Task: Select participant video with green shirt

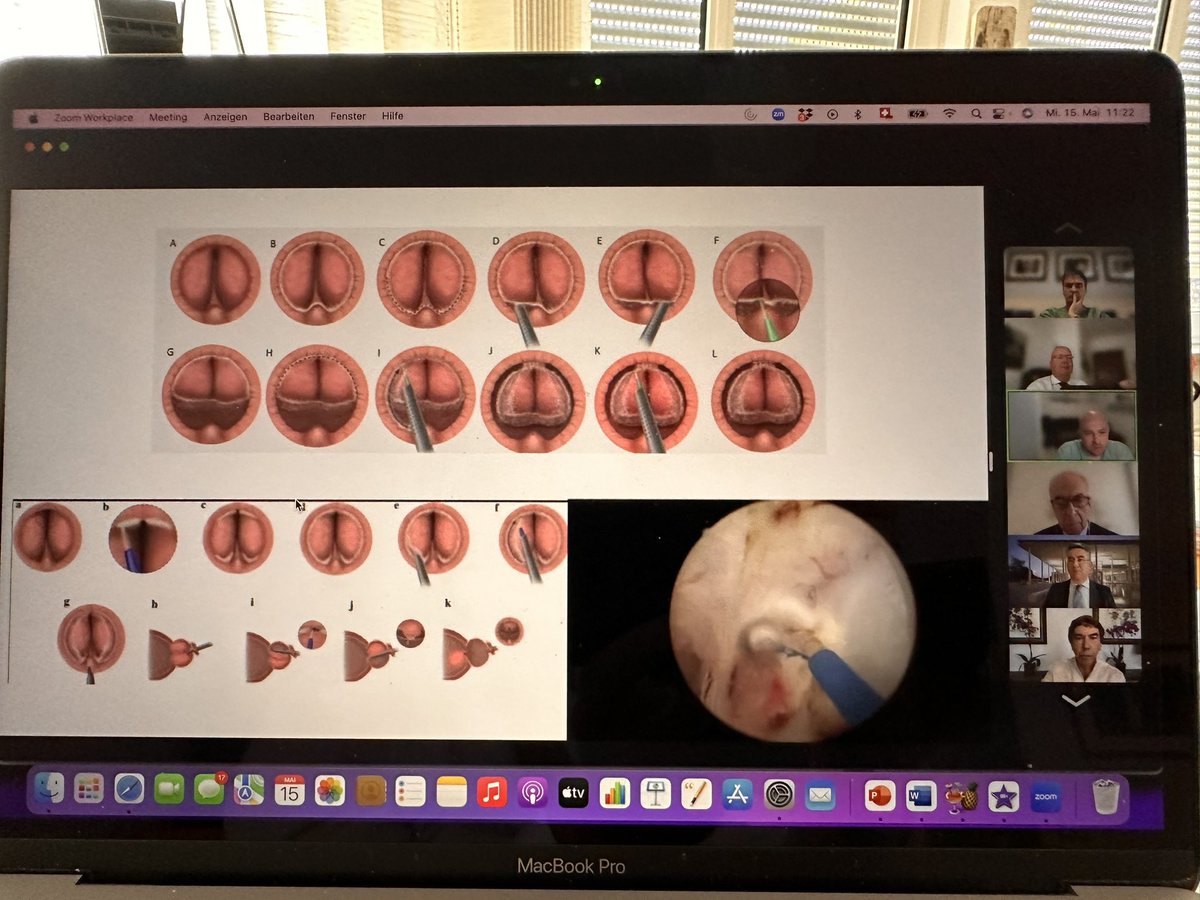Action: [1069, 283]
